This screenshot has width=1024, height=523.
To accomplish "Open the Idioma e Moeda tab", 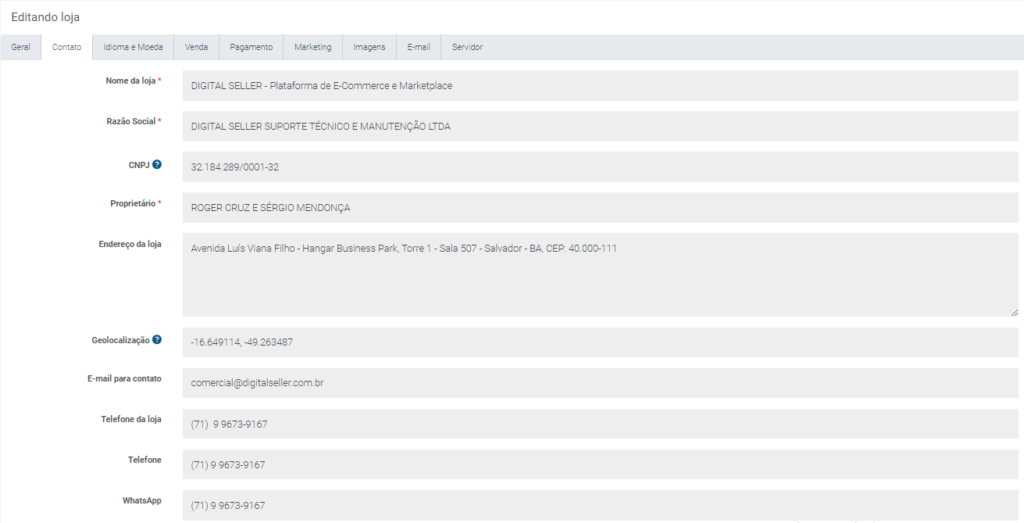I will coord(133,47).
